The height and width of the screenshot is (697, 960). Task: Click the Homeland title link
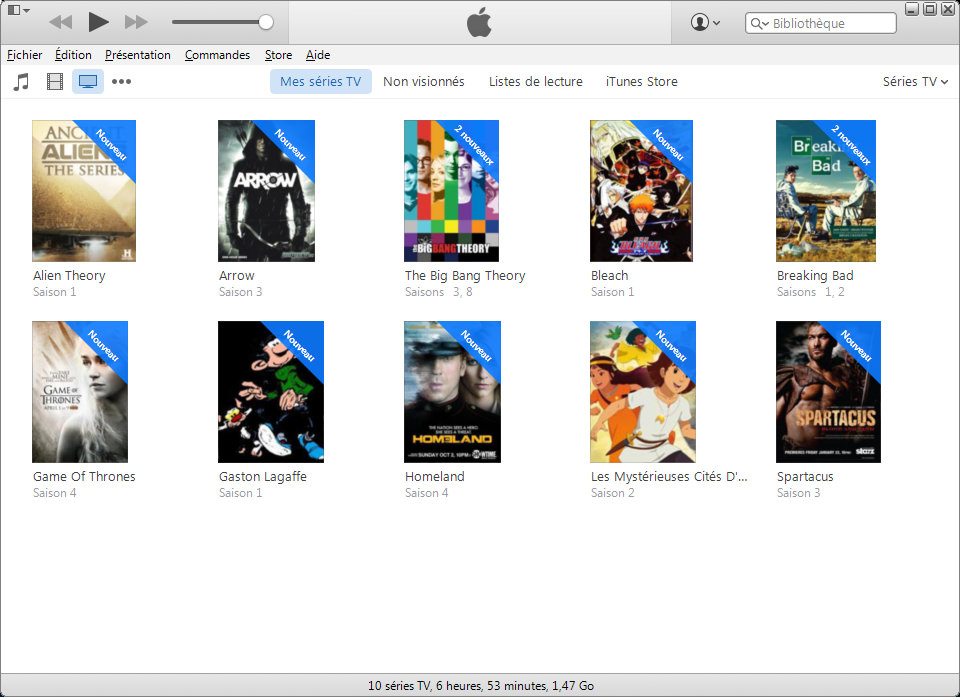pyautogui.click(x=434, y=477)
